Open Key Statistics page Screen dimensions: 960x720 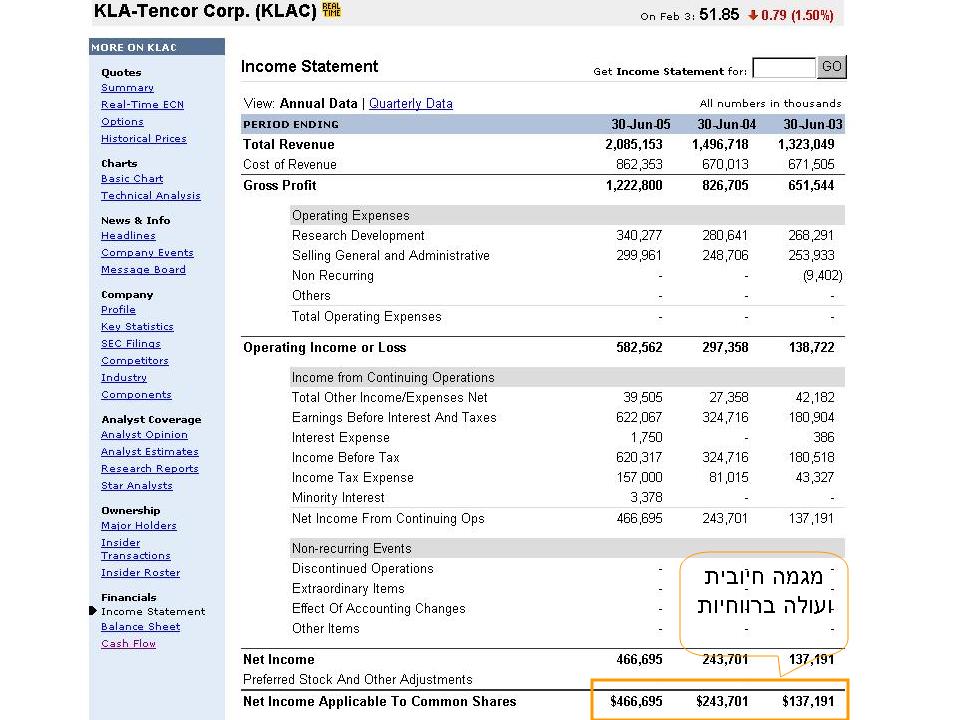coord(137,327)
